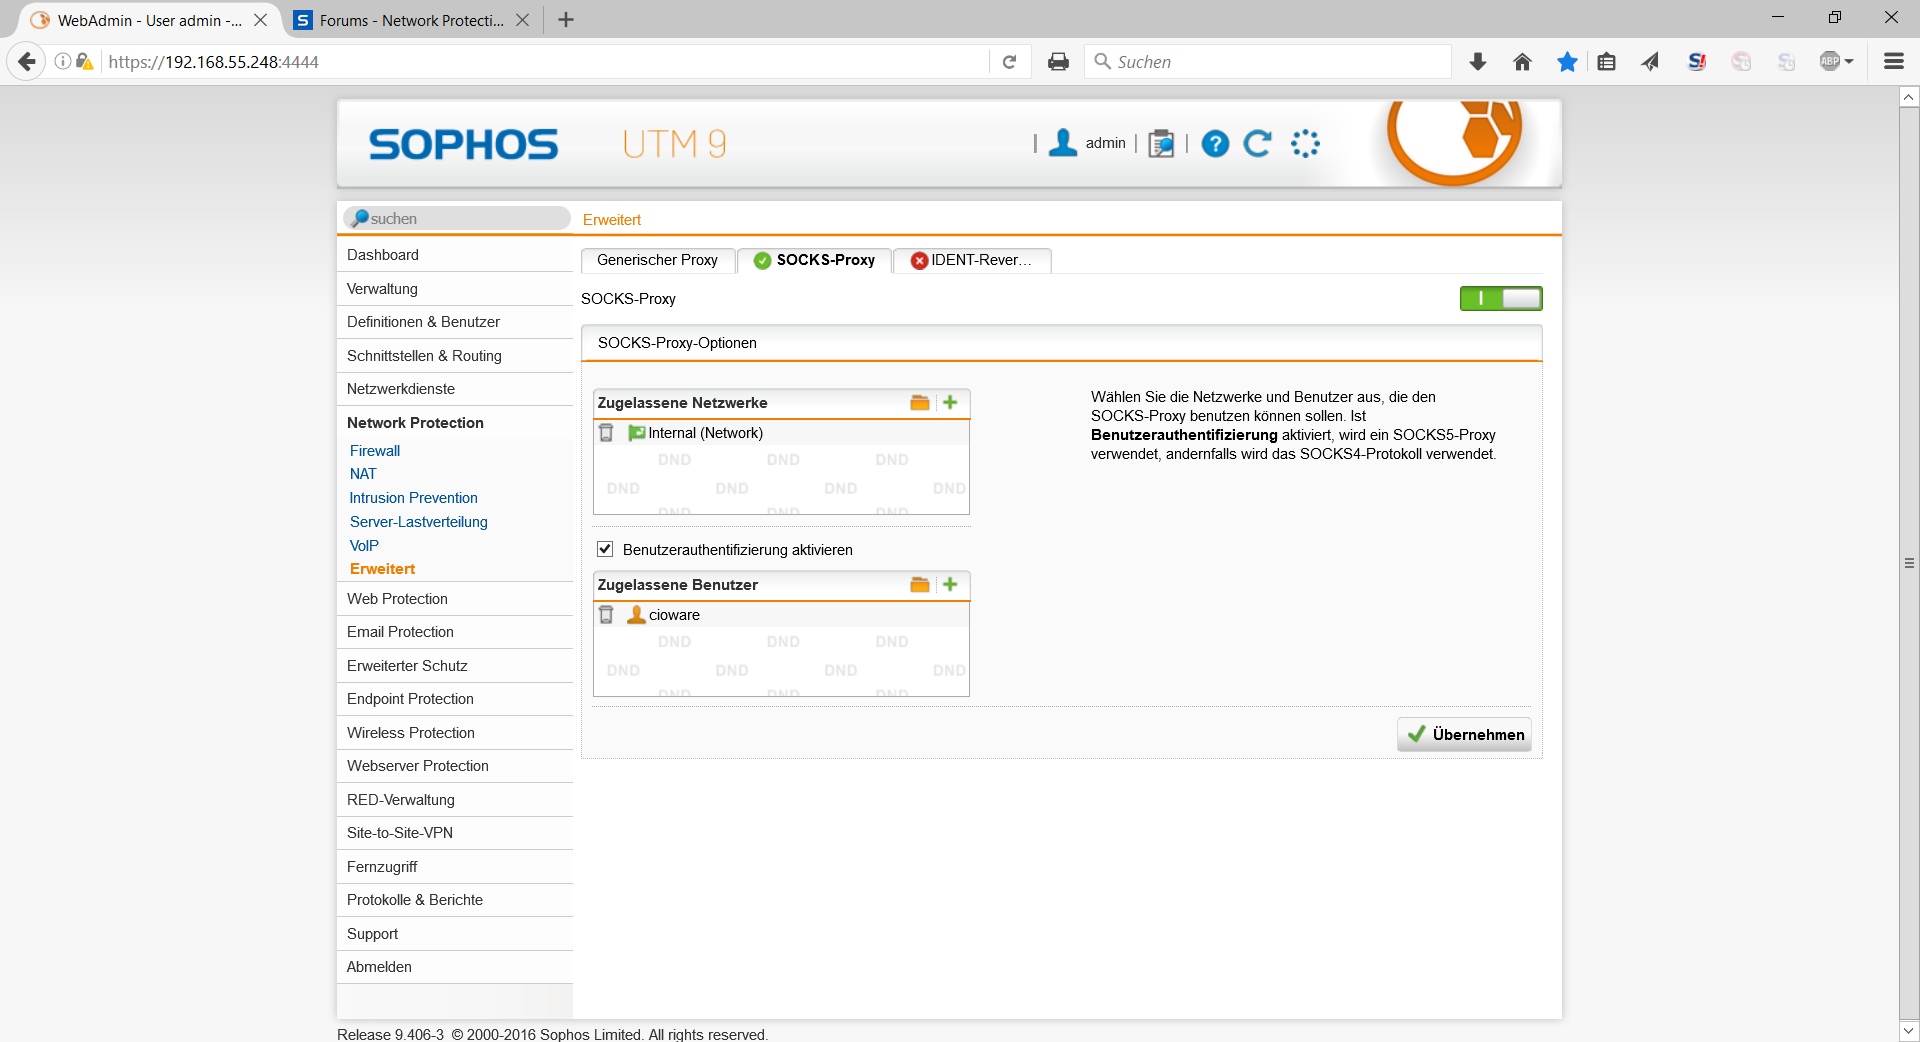Open Site-to-Site-VPN menu

tap(455, 833)
